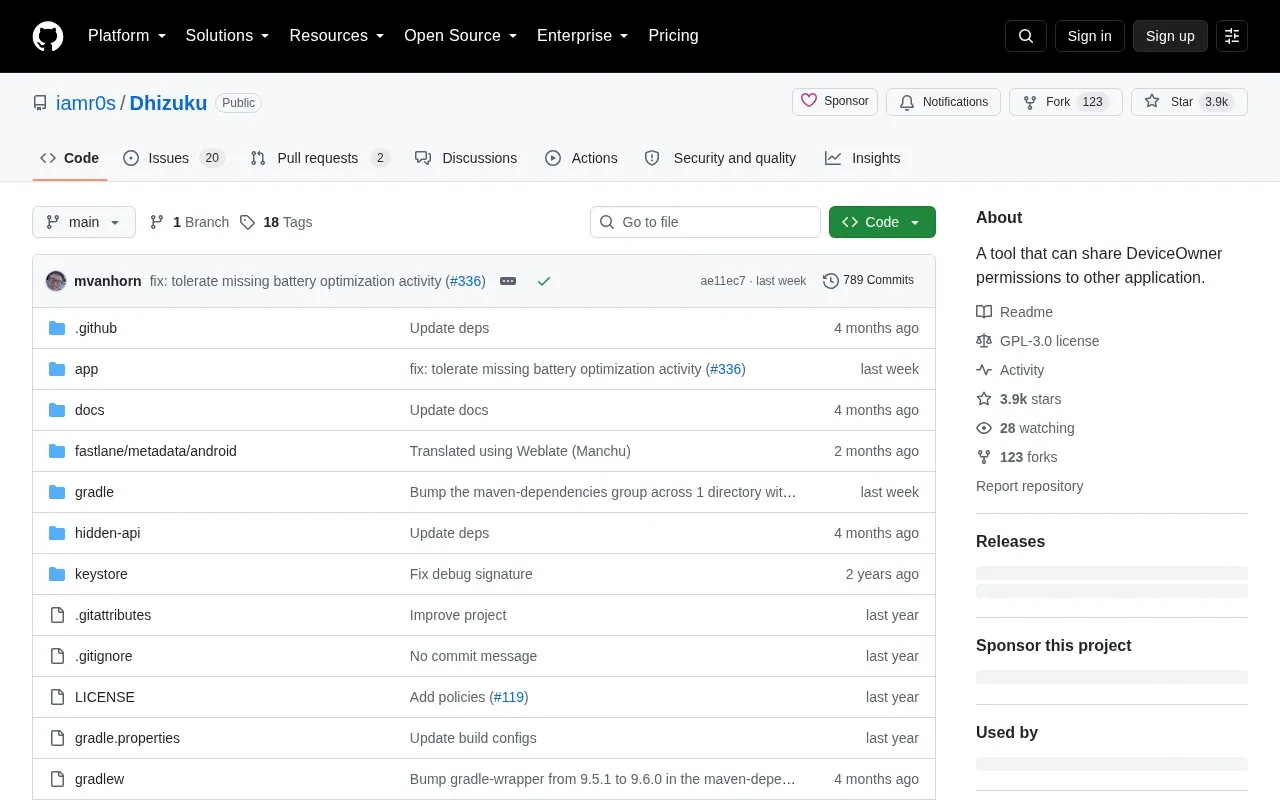Open the #336 pull request link in app row
This screenshot has width=1280, height=800.
(x=726, y=369)
